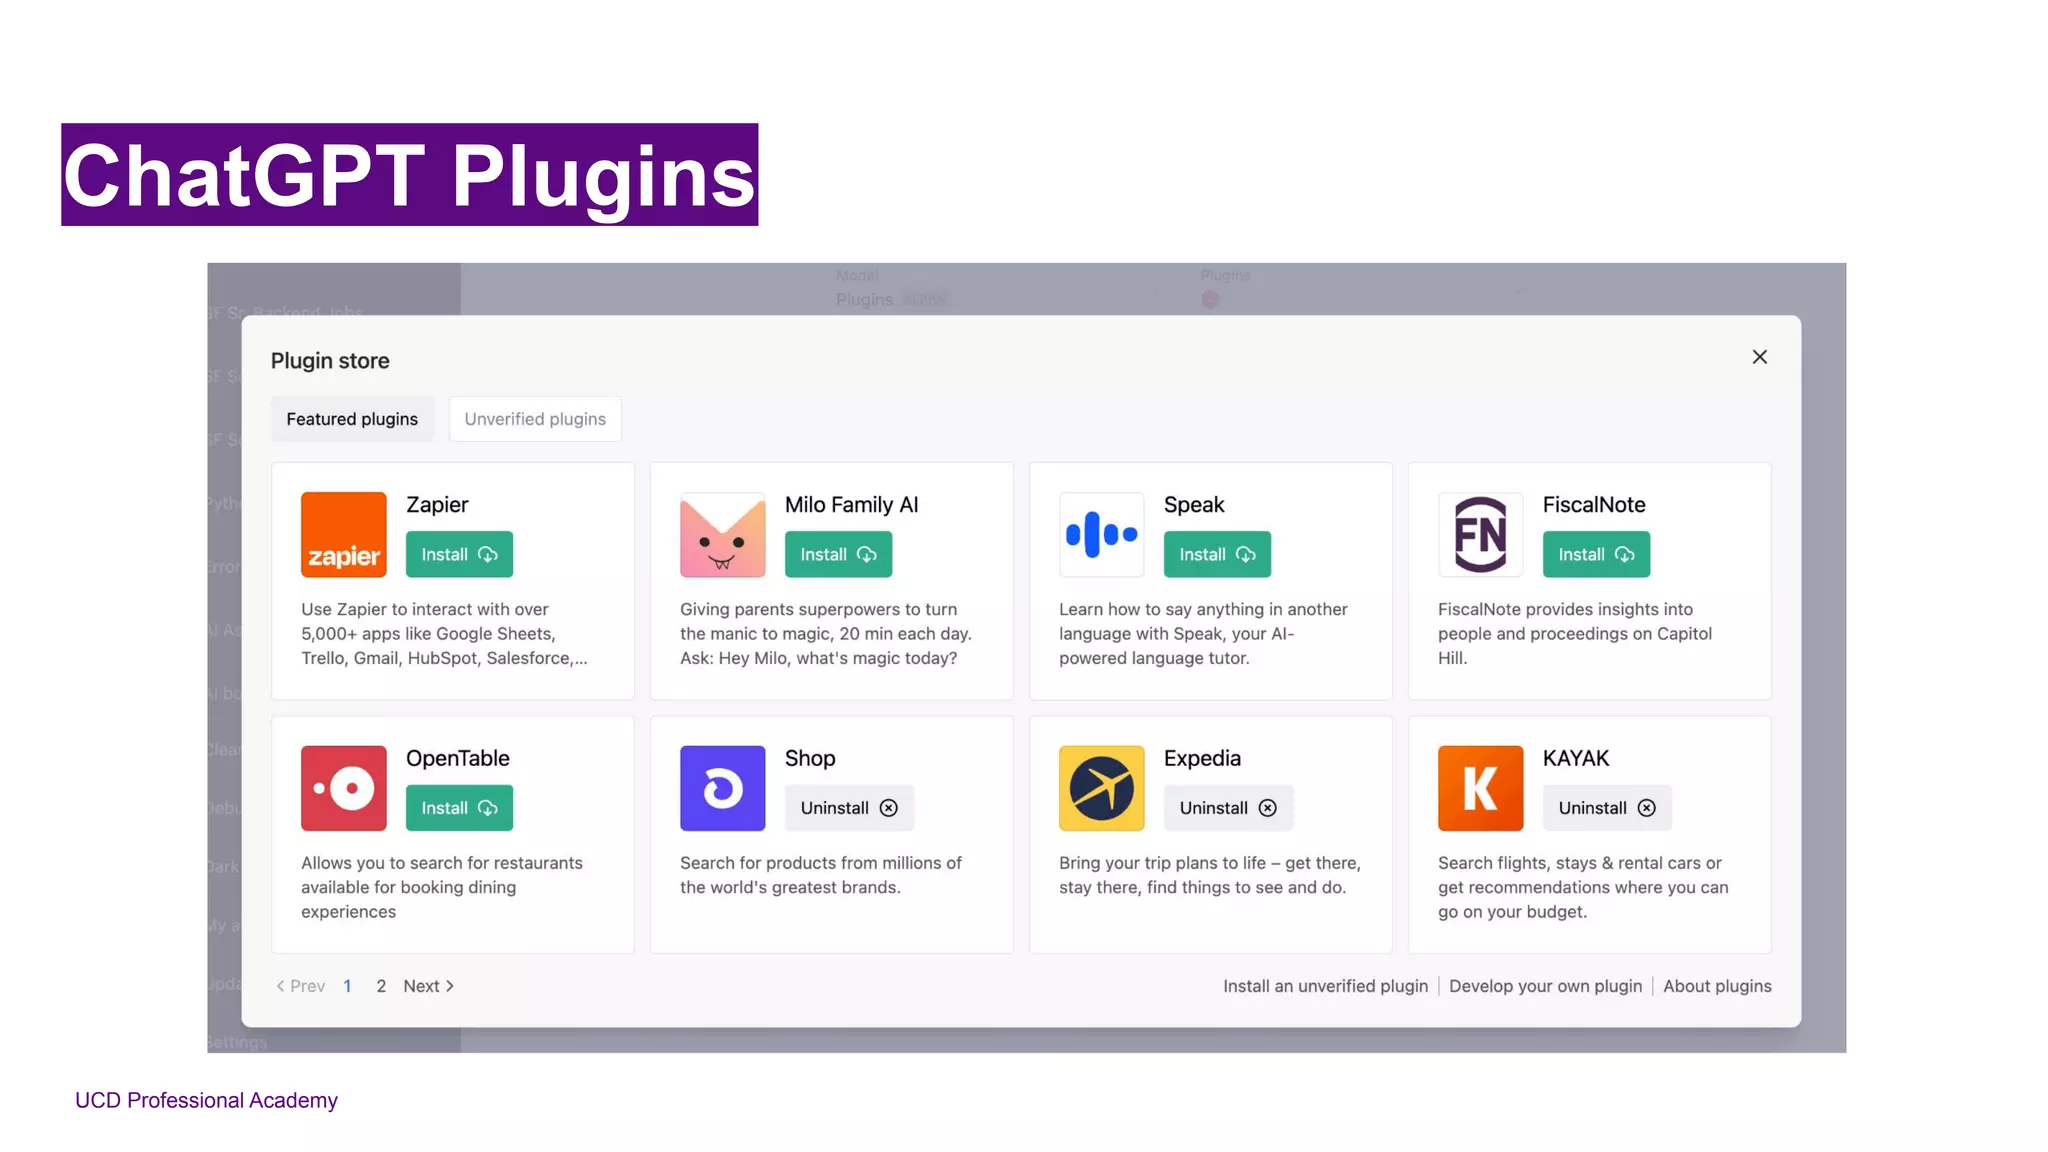Click Shop description about greatest brands

point(821,875)
